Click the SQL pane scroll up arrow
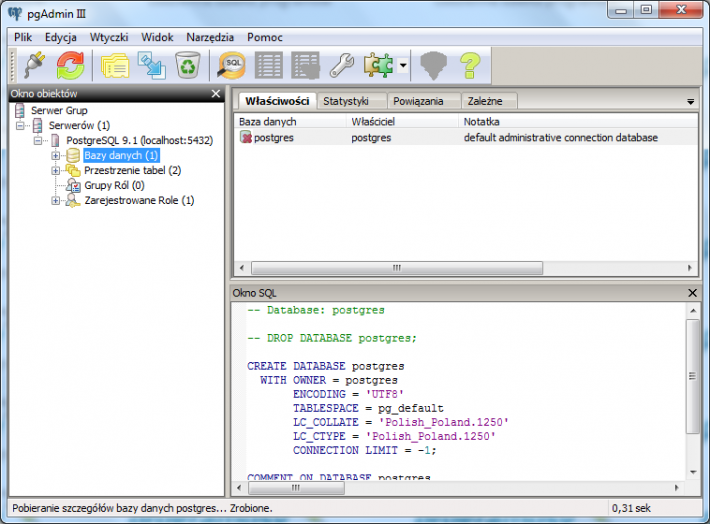The image size is (710, 524). tap(693, 311)
